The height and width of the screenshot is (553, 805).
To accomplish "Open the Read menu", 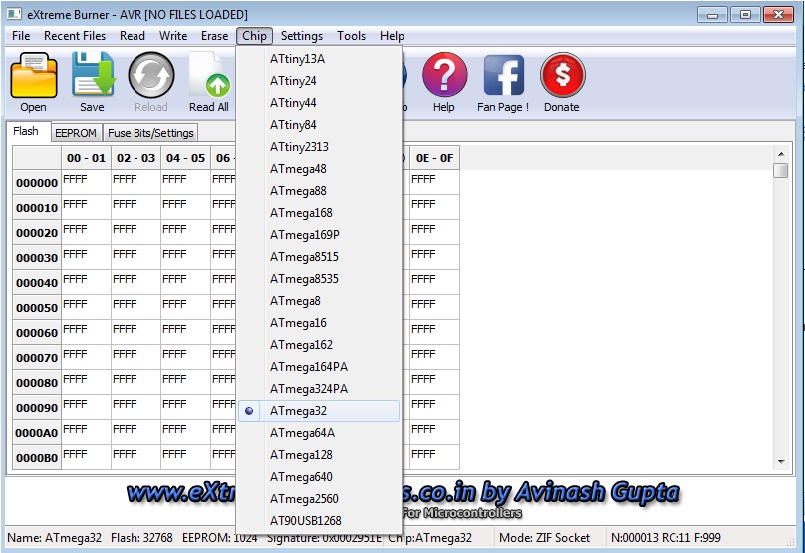I will click(x=132, y=36).
